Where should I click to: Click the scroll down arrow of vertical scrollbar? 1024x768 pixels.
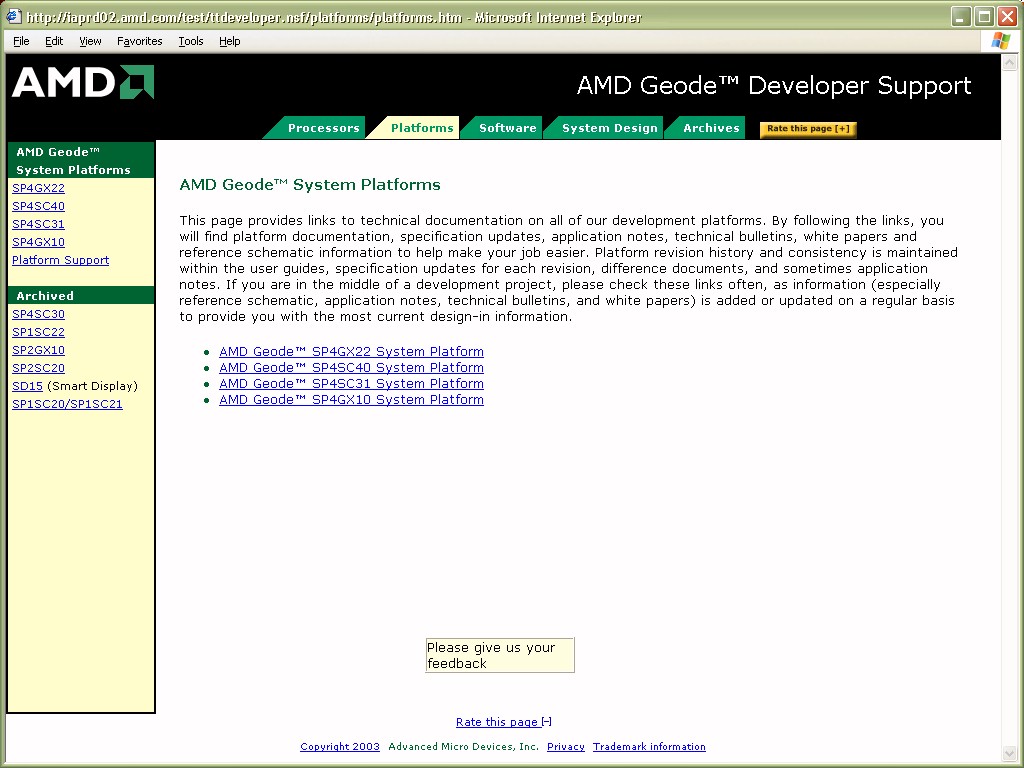pyautogui.click(x=1010, y=752)
